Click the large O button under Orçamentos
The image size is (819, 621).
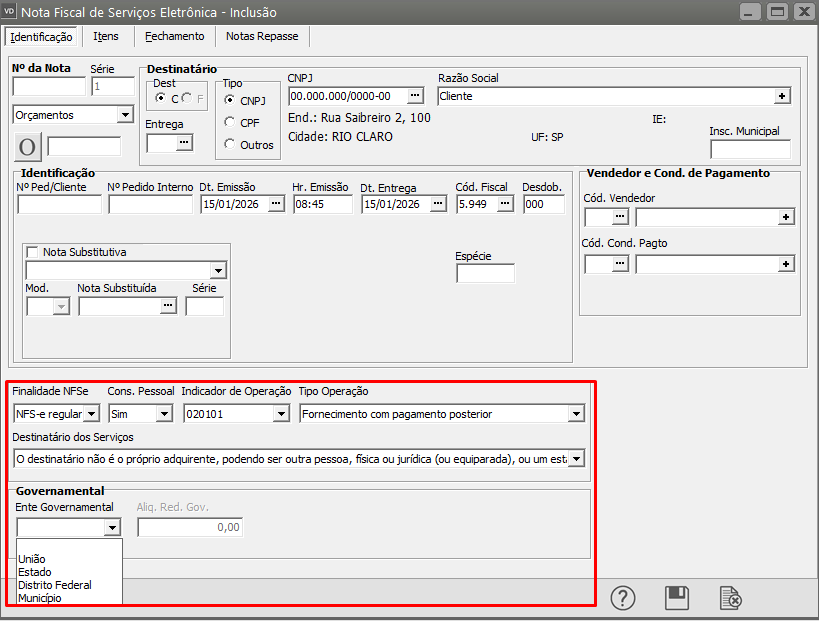[x=28, y=147]
